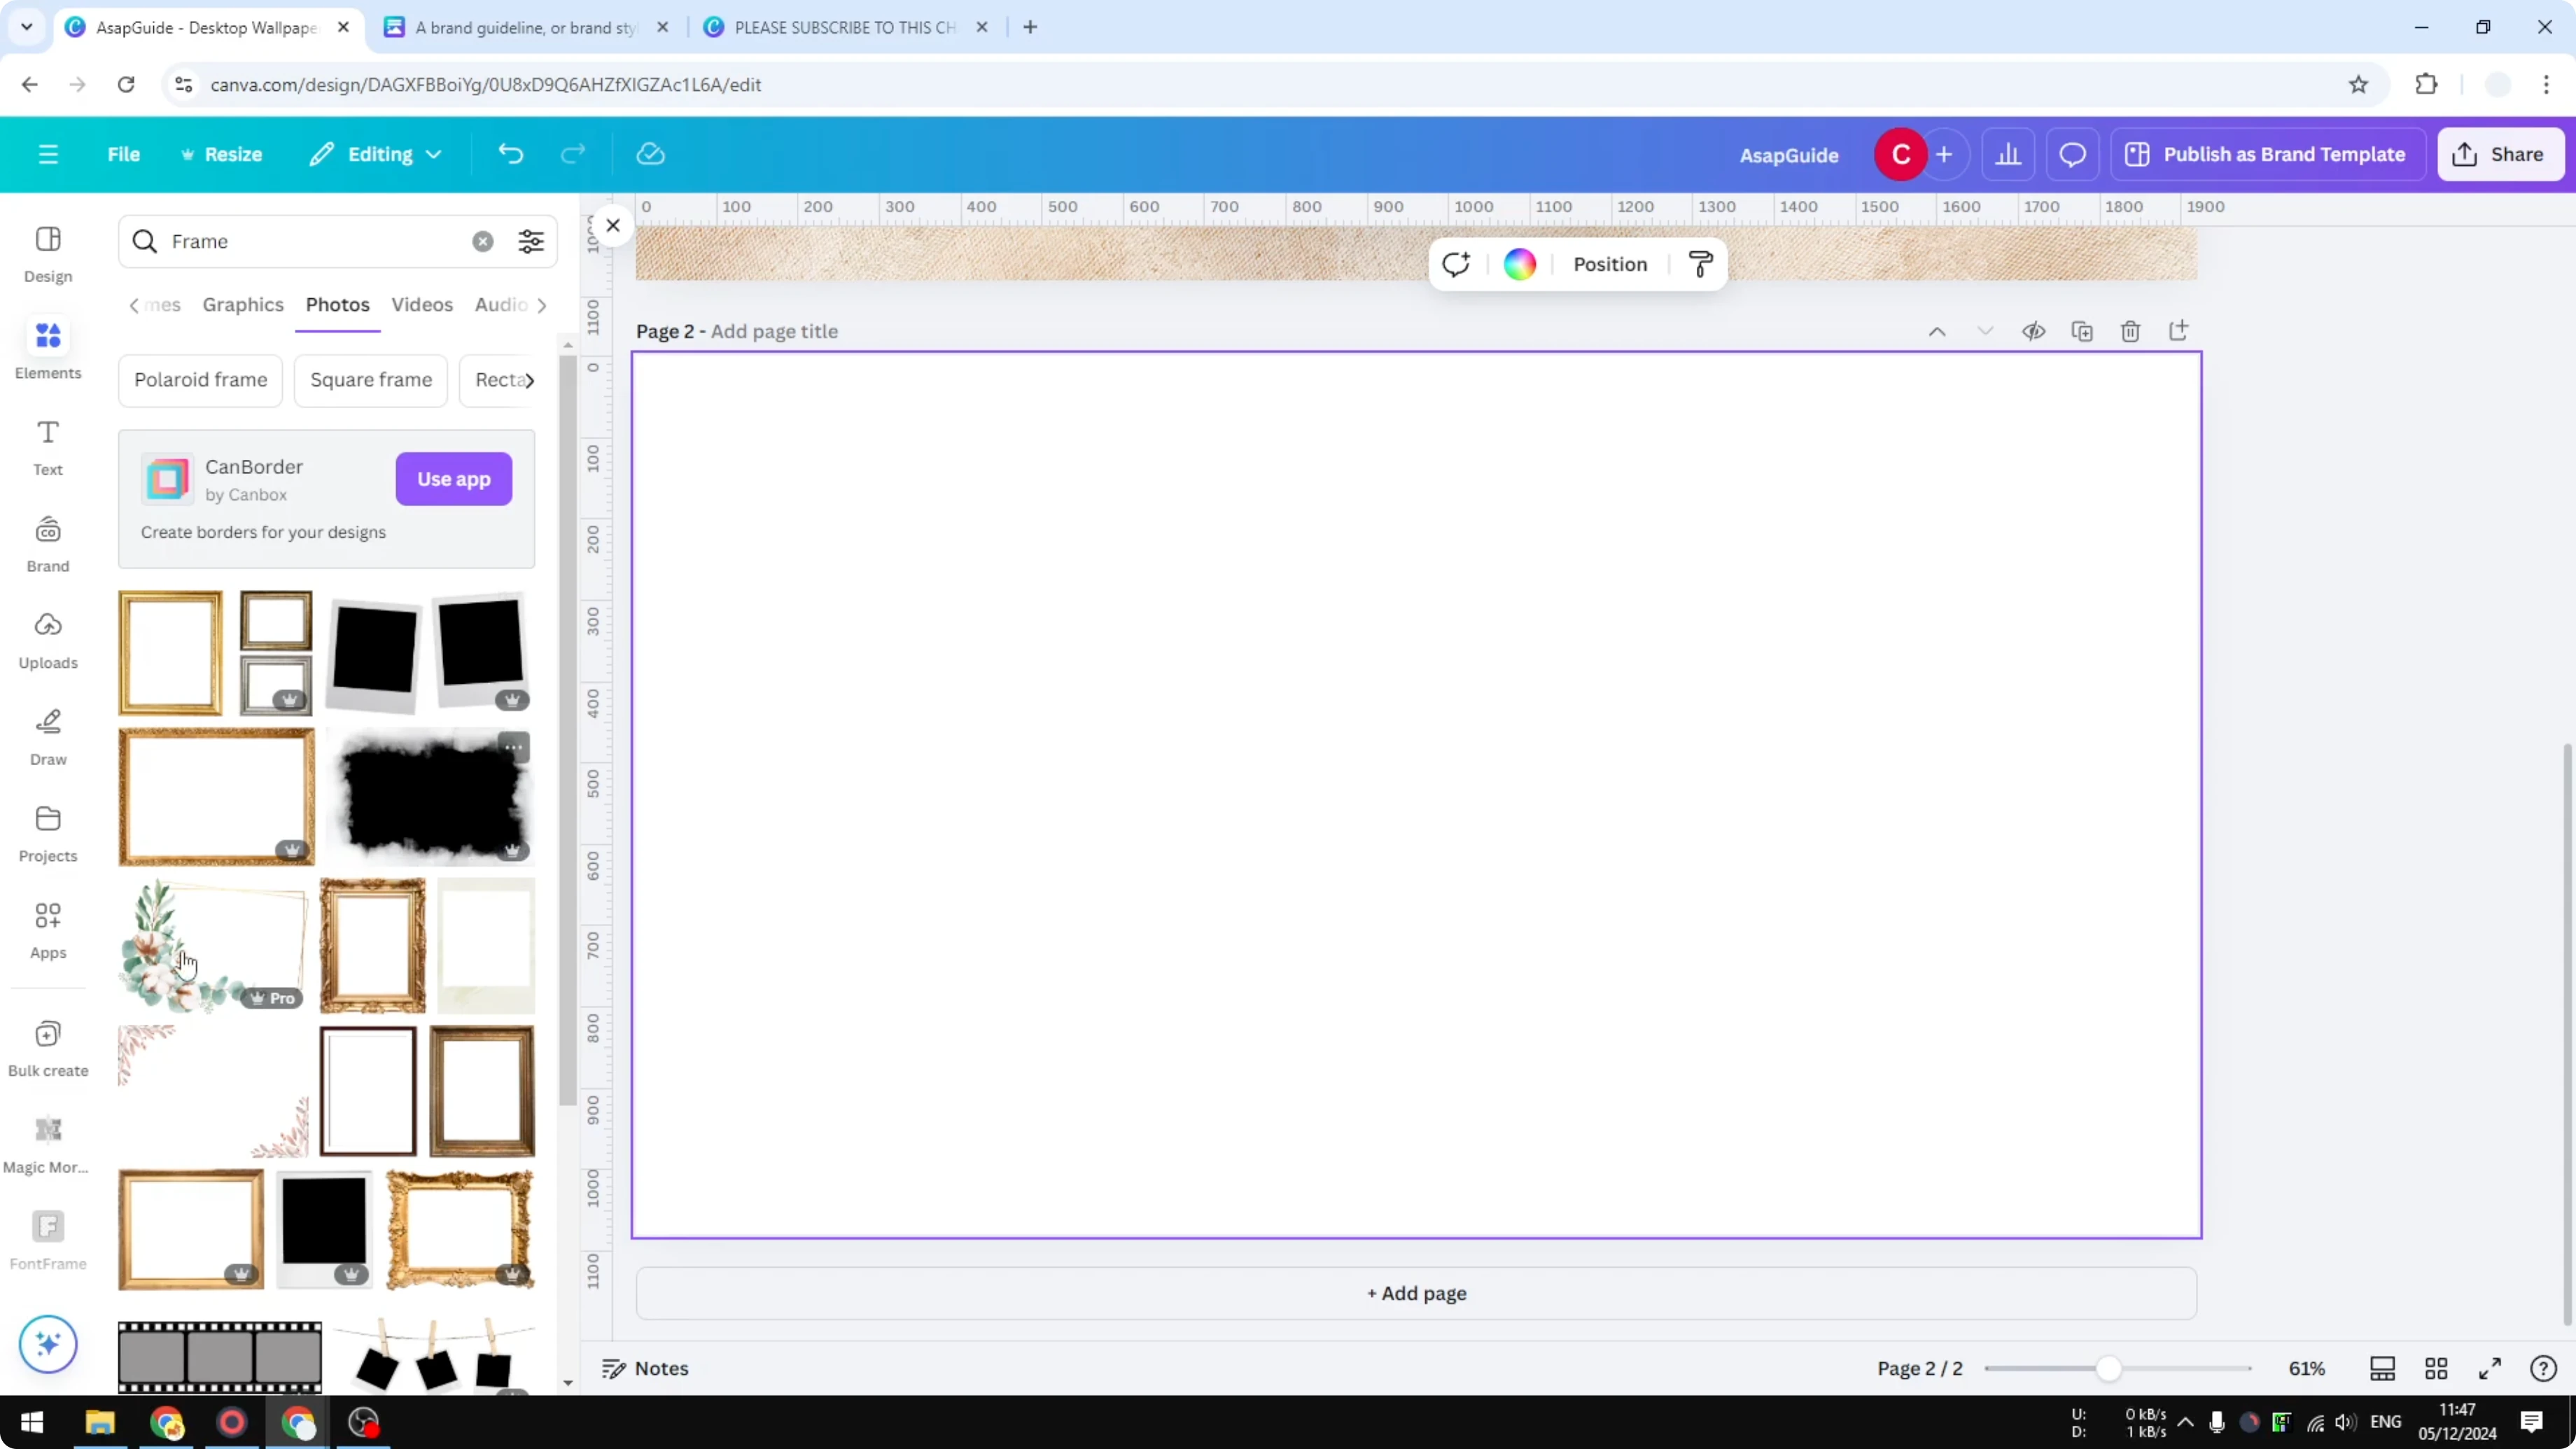
Task: Hide page 2 using the eye icon
Action: click(2034, 330)
